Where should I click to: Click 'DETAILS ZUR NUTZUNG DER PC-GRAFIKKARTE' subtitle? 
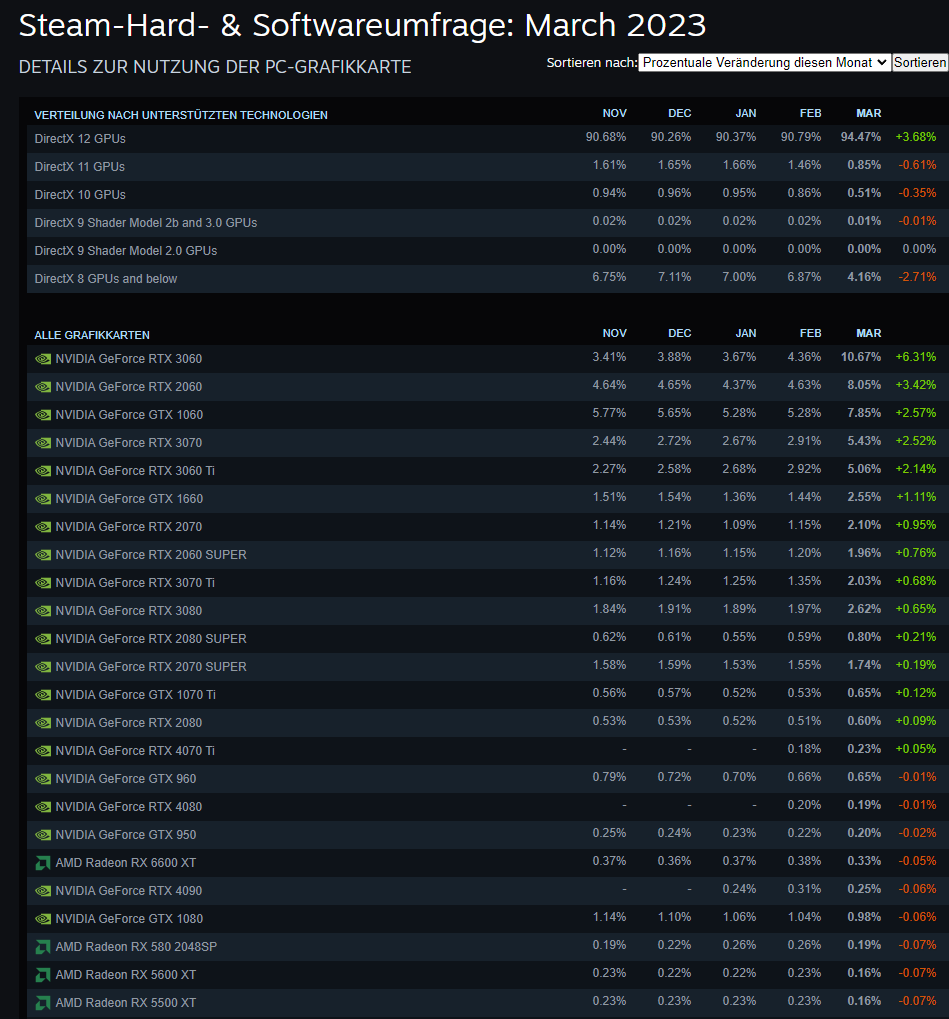(x=214, y=67)
